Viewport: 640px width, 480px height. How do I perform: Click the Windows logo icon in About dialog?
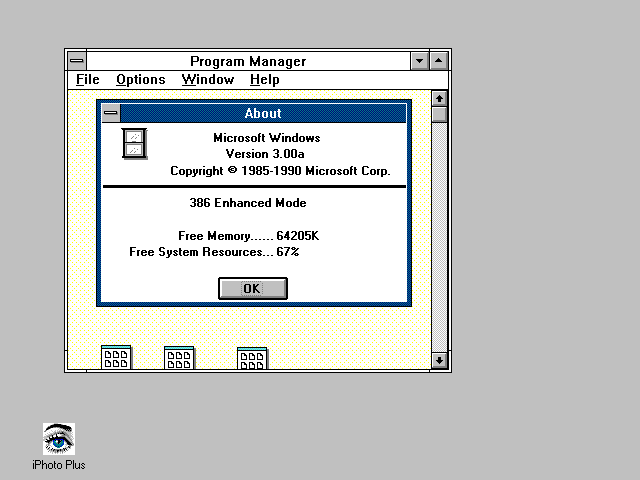[x=134, y=144]
